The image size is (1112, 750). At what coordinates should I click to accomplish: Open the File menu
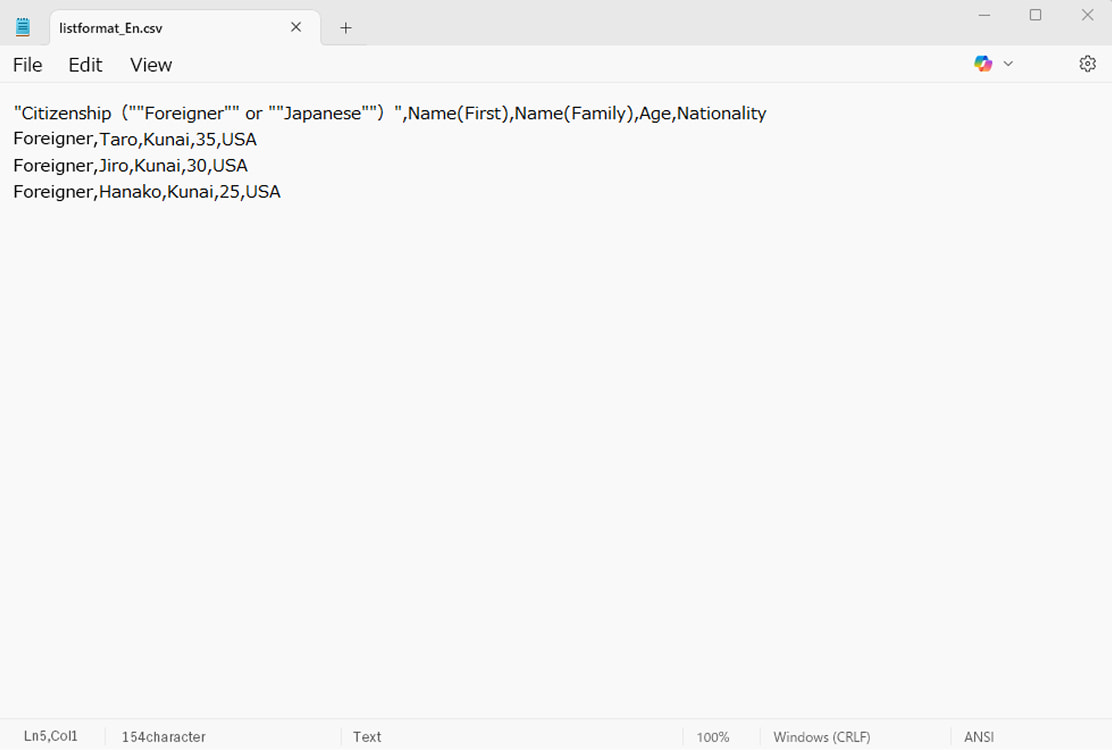(27, 64)
